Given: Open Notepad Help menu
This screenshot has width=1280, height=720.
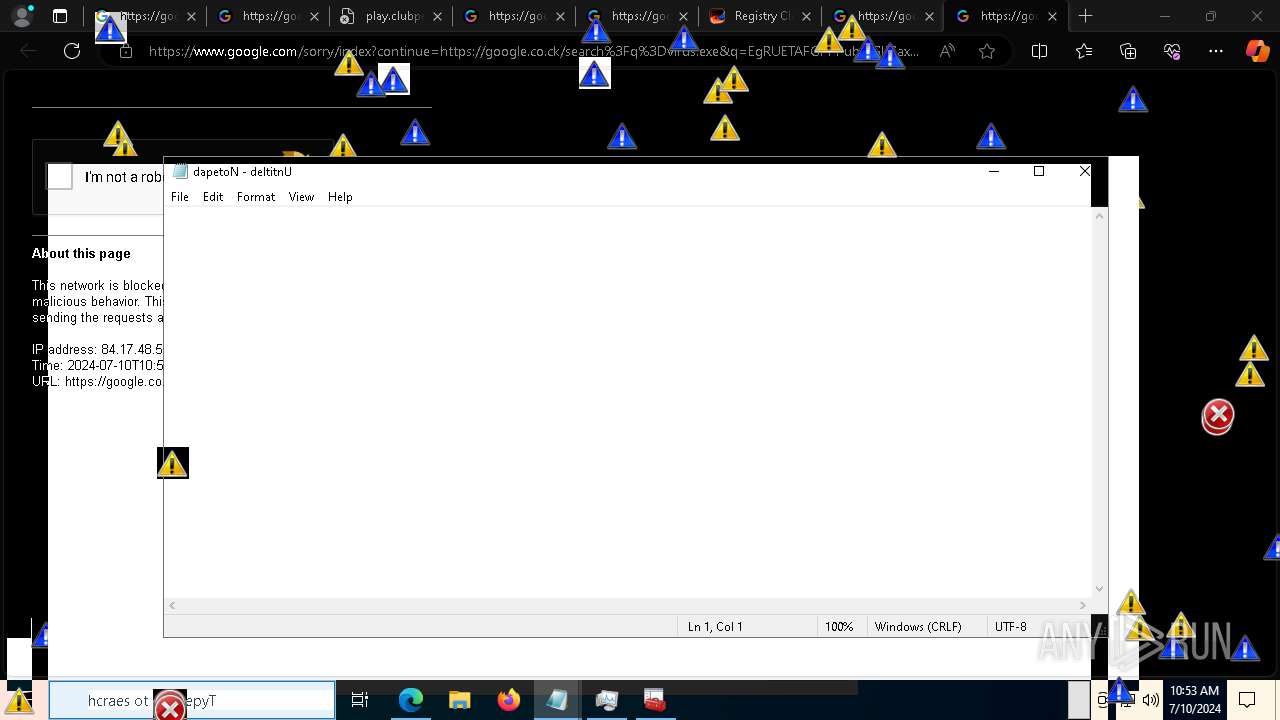Looking at the screenshot, I should (x=340, y=197).
